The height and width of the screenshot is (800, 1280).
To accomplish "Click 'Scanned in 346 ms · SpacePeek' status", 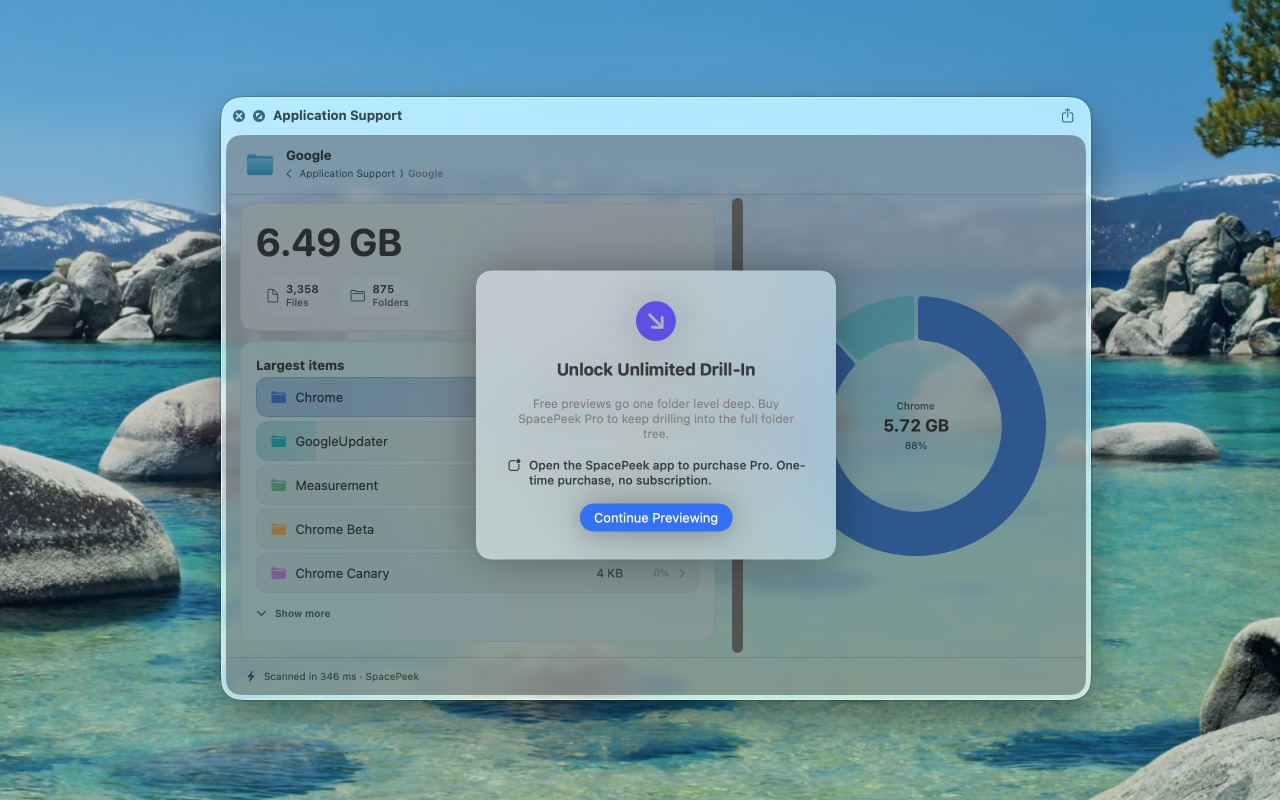I will pyautogui.click(x=341, y=676).
